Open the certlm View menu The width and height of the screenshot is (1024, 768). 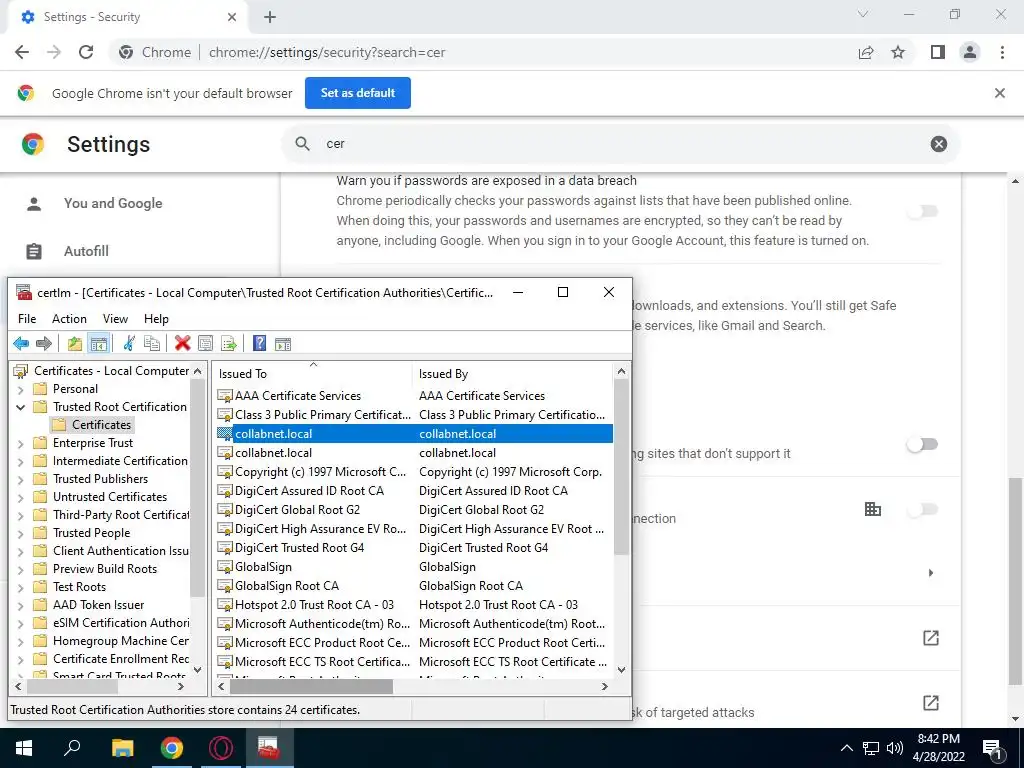[115, 319]
